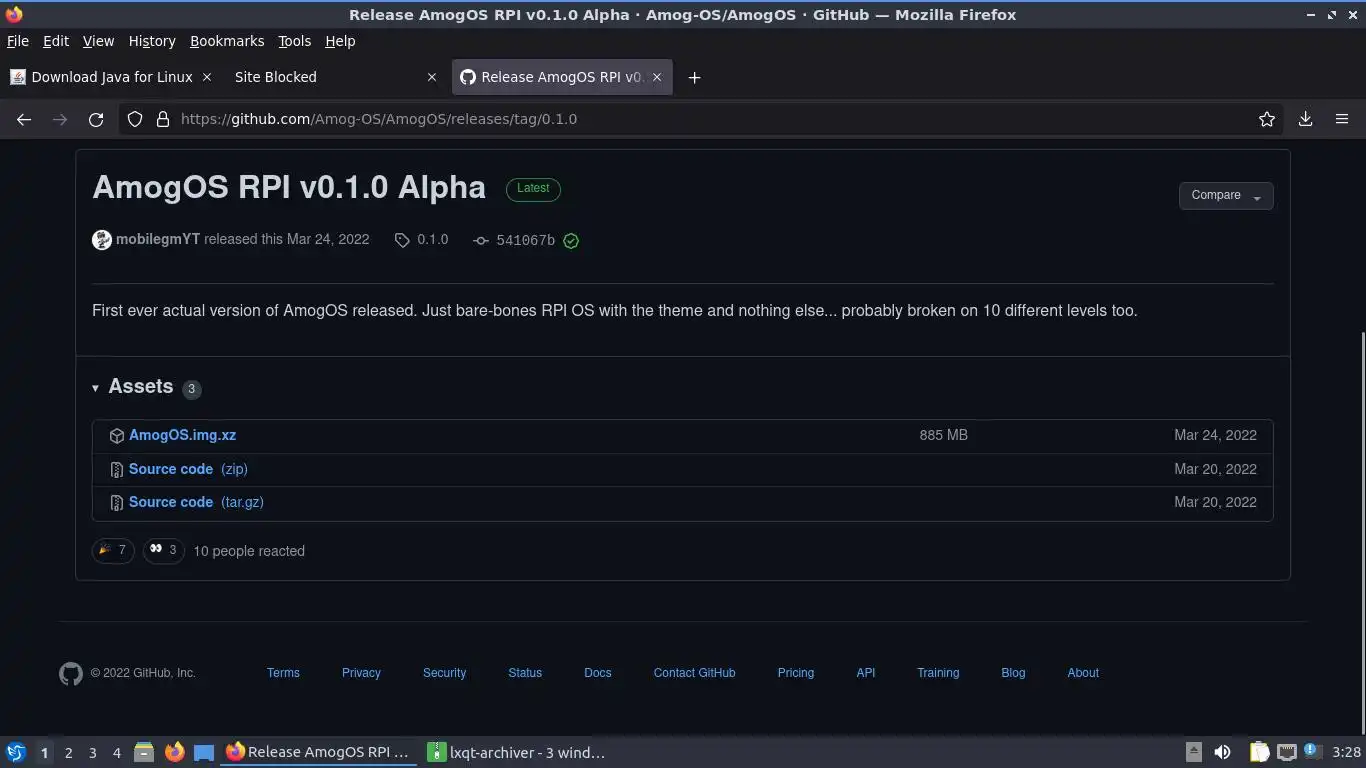Open mobilegmYT user profile
The width and height of the screenshot is (1366, 768).
158,240
